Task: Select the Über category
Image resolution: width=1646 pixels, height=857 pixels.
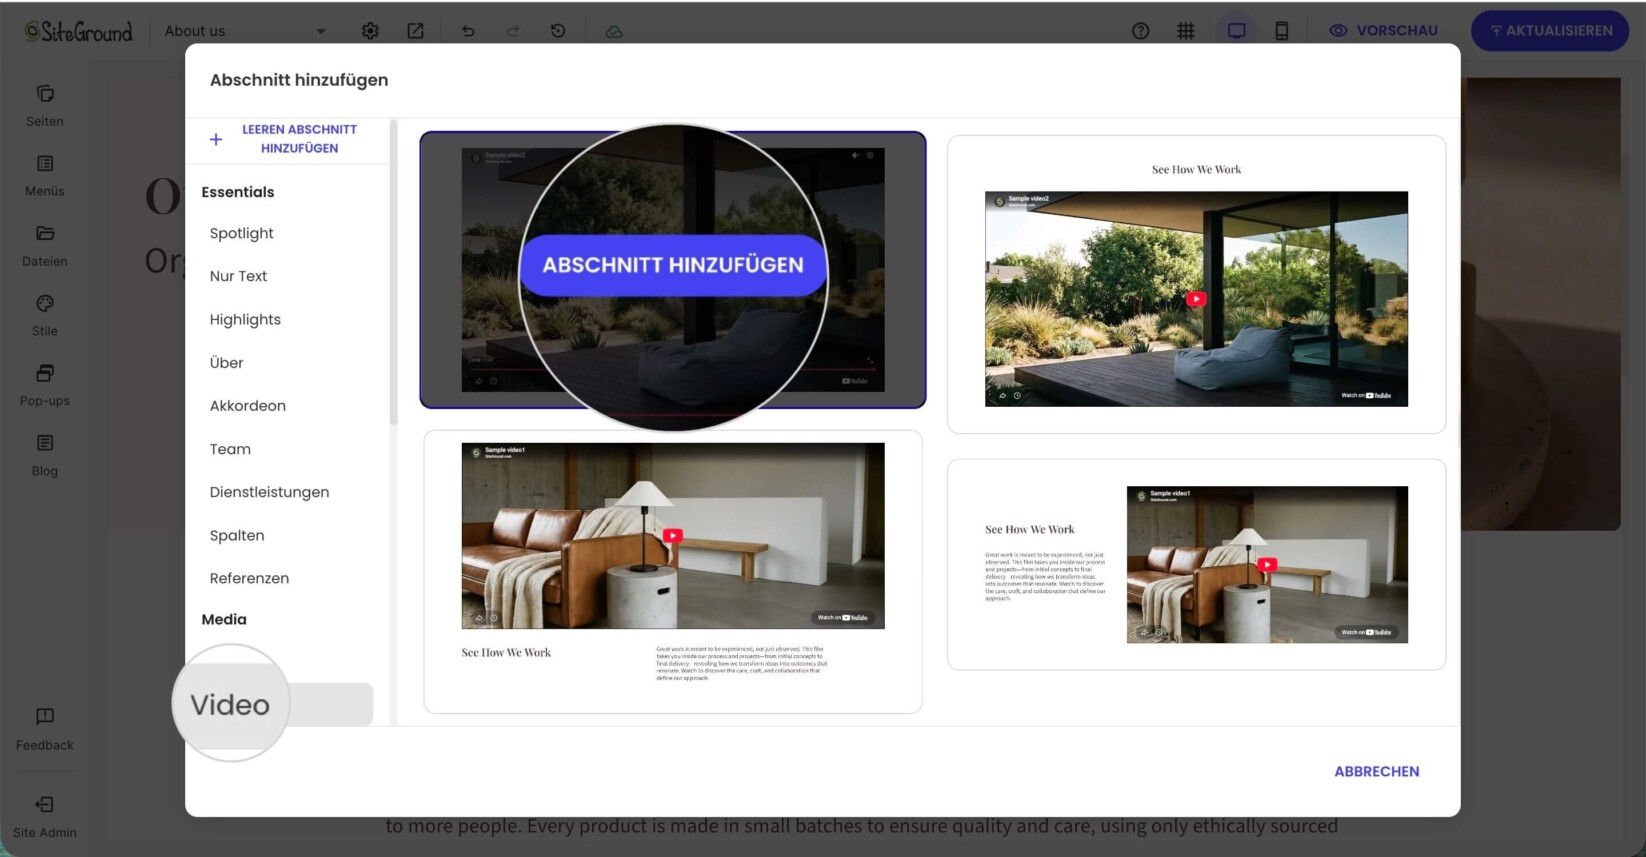Action: pos(227,363)
